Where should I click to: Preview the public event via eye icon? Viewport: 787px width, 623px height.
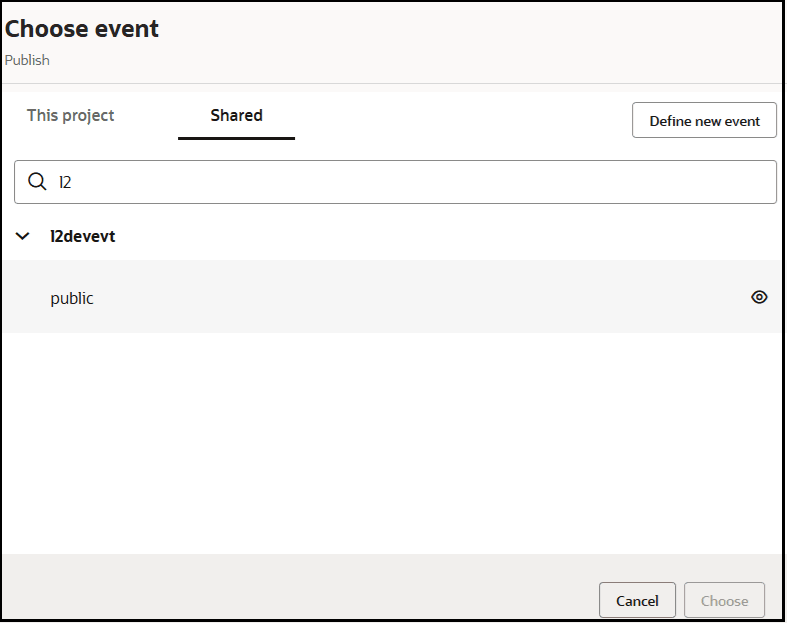[x=759, y=297]
